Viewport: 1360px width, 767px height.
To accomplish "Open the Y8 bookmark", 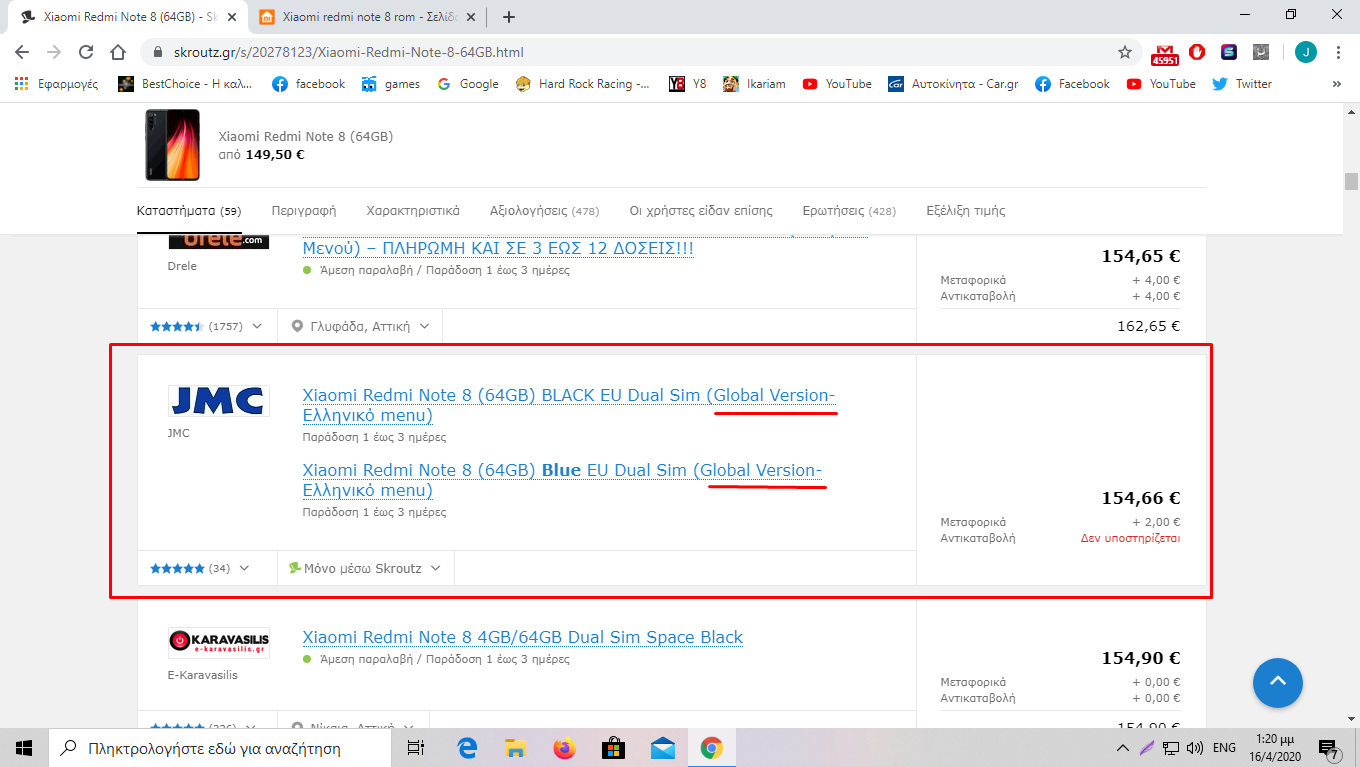I will coord(687,84).
